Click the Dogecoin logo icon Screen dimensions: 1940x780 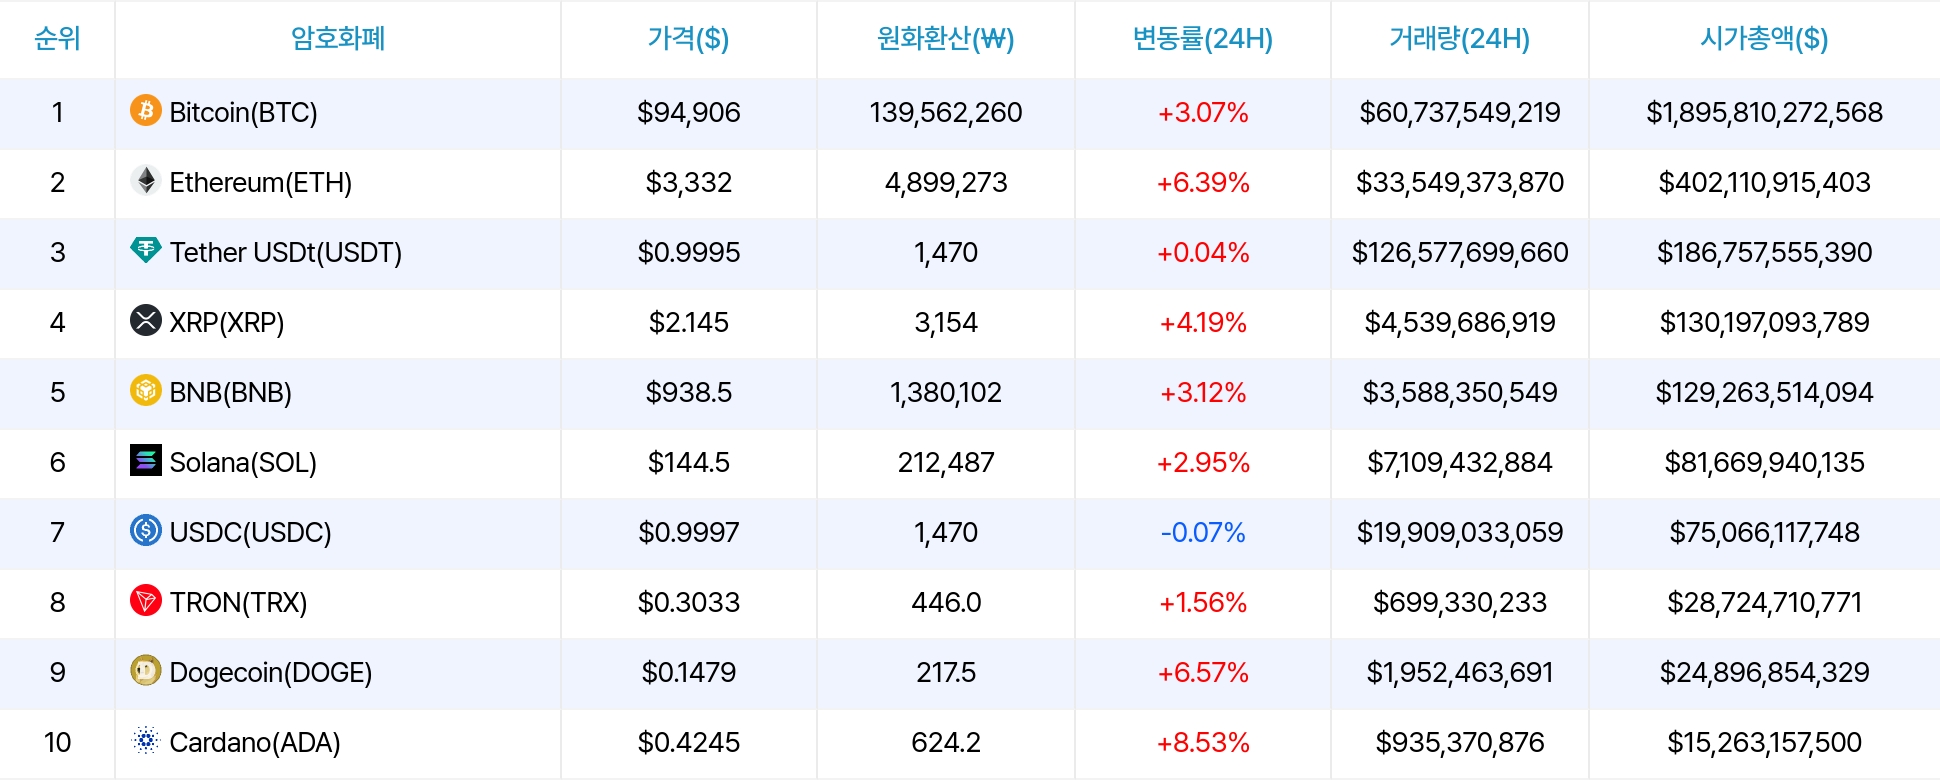tap(146, 670)
